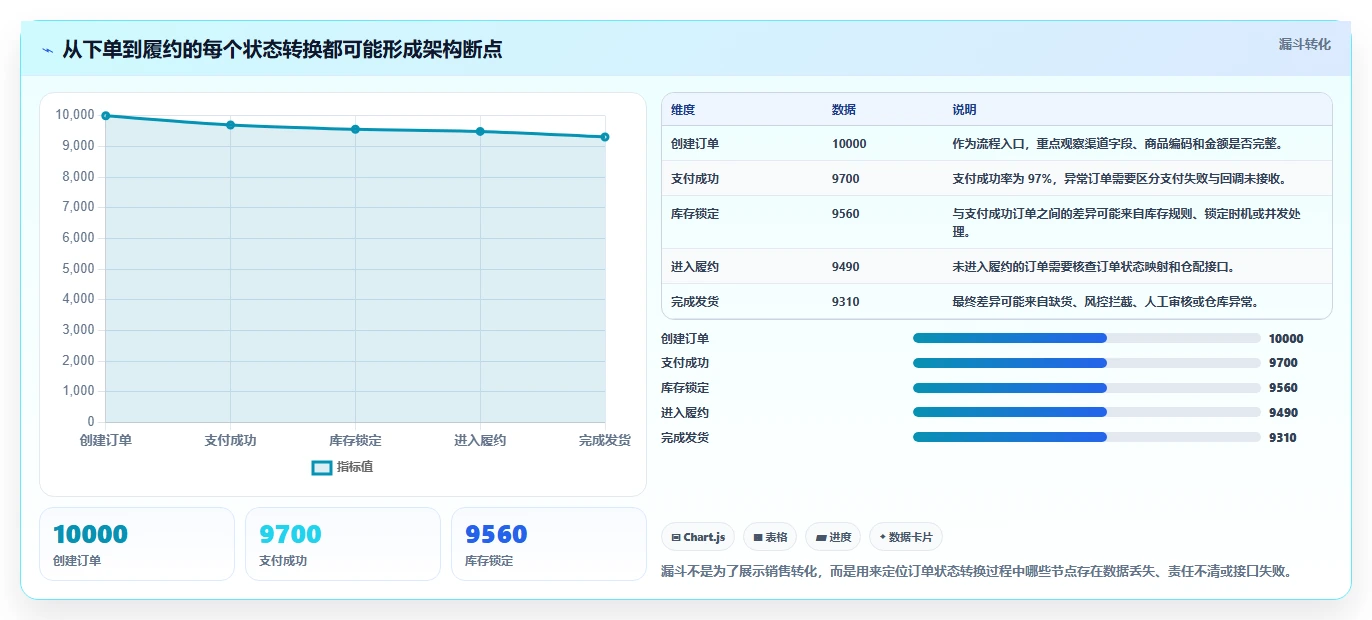Click the 9700 value in the table
The height and width of the screenshot is (620, 1372).
click(846, 179)
